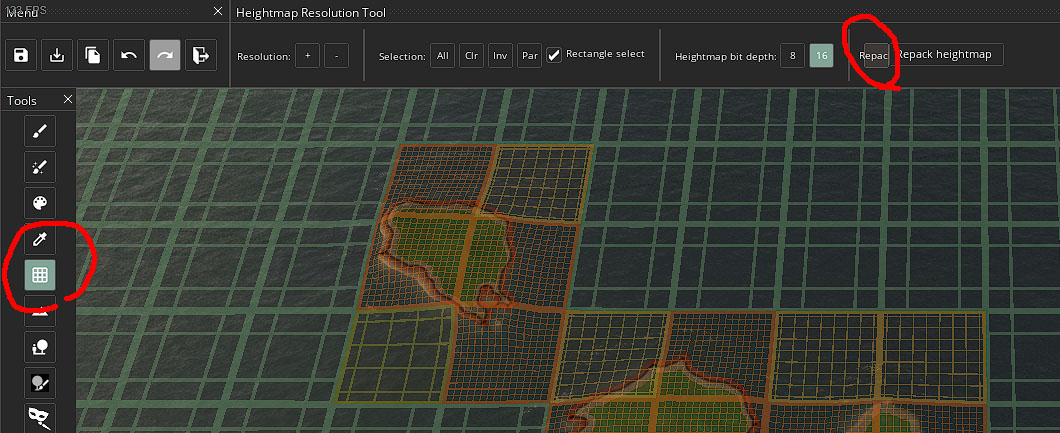The image size is (1060, 433).
Task: Set heightmap bit depth to 16
Action: tap(821, 56)
